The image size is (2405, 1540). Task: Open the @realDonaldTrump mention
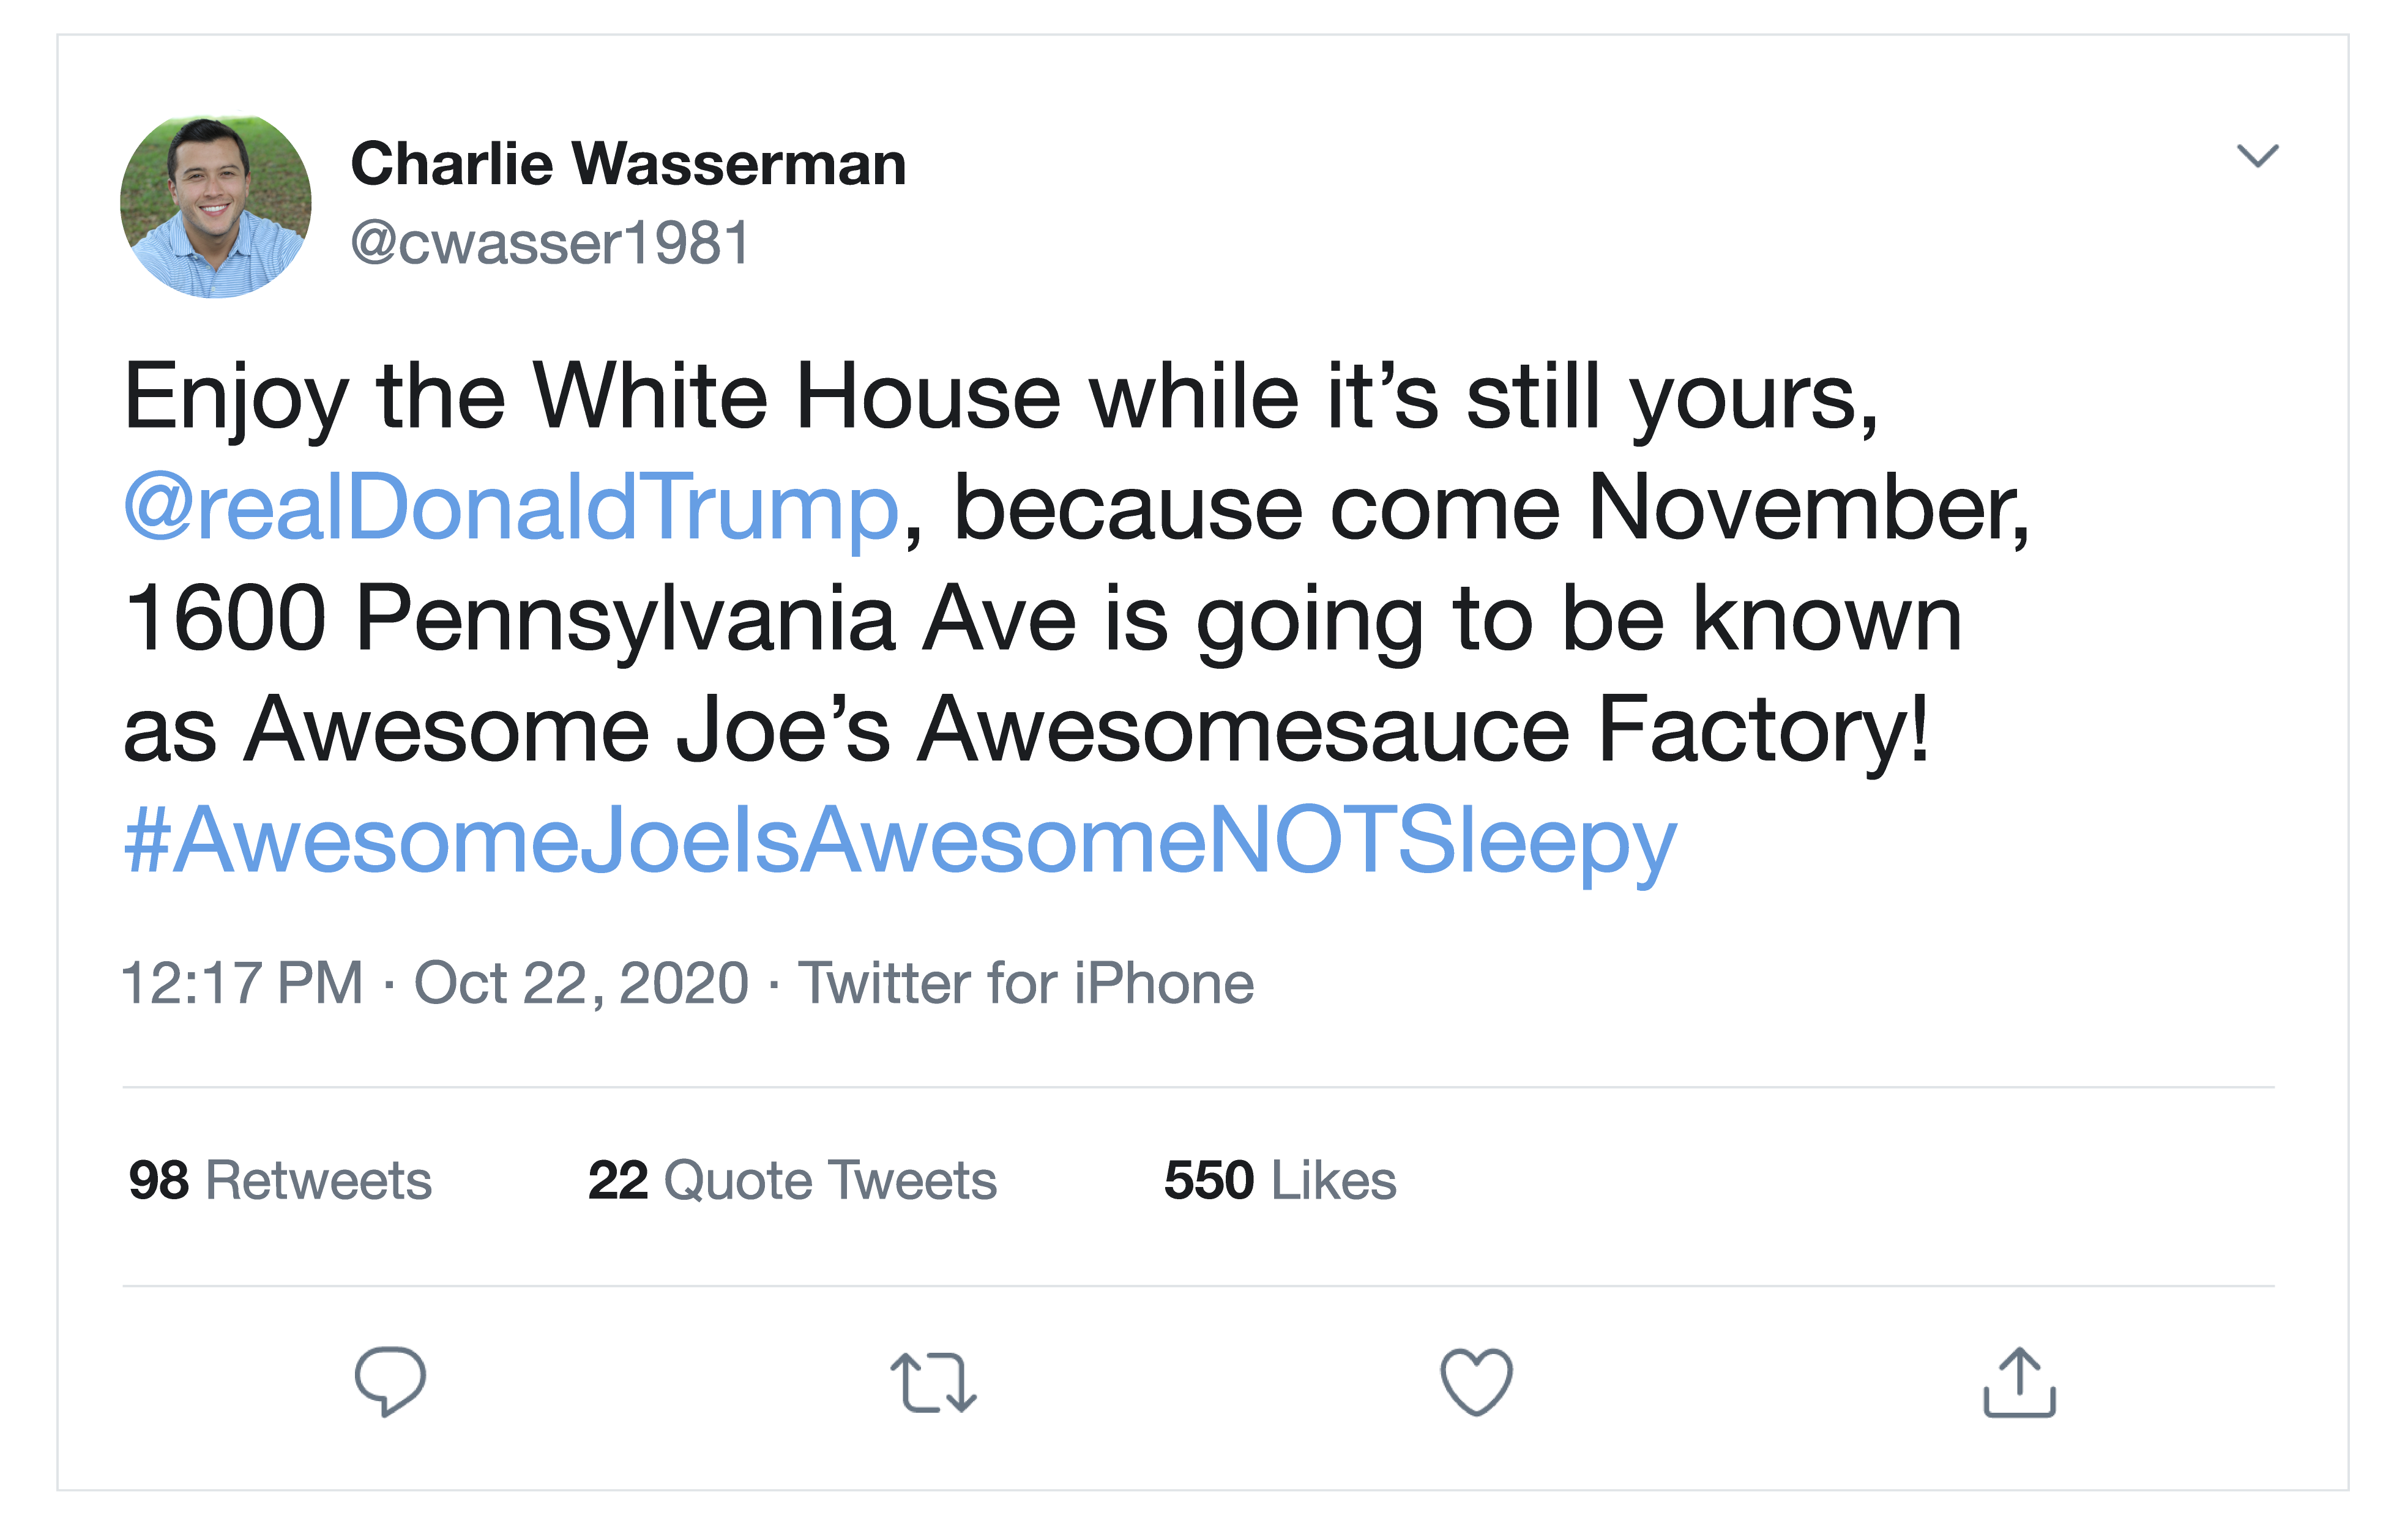[x=511, y=507]
